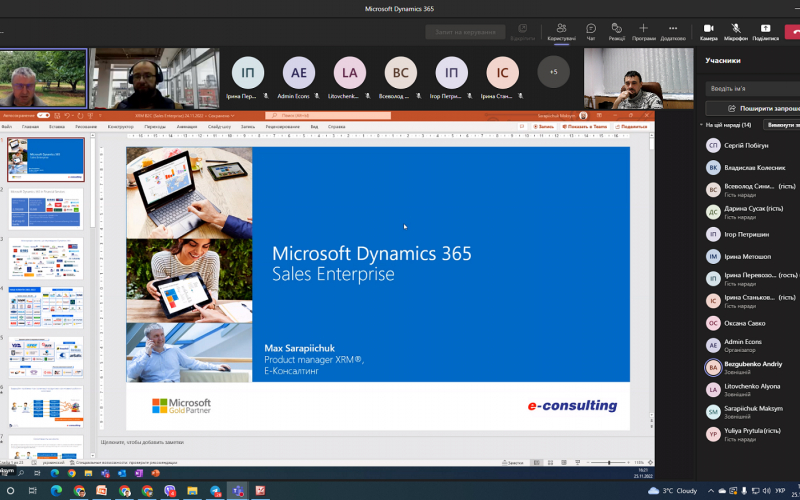This screenshot has width=800, height=500.
Task: Click the headphones man video tile
Action: tap(155, 79)
